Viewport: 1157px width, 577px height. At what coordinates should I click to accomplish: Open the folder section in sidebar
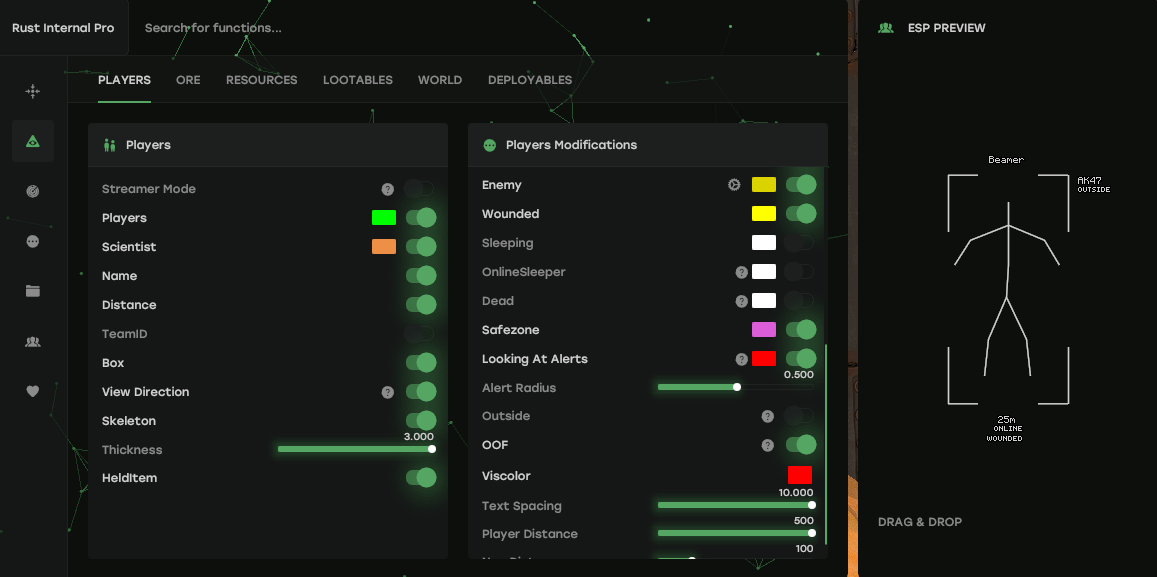pos(32,291)
